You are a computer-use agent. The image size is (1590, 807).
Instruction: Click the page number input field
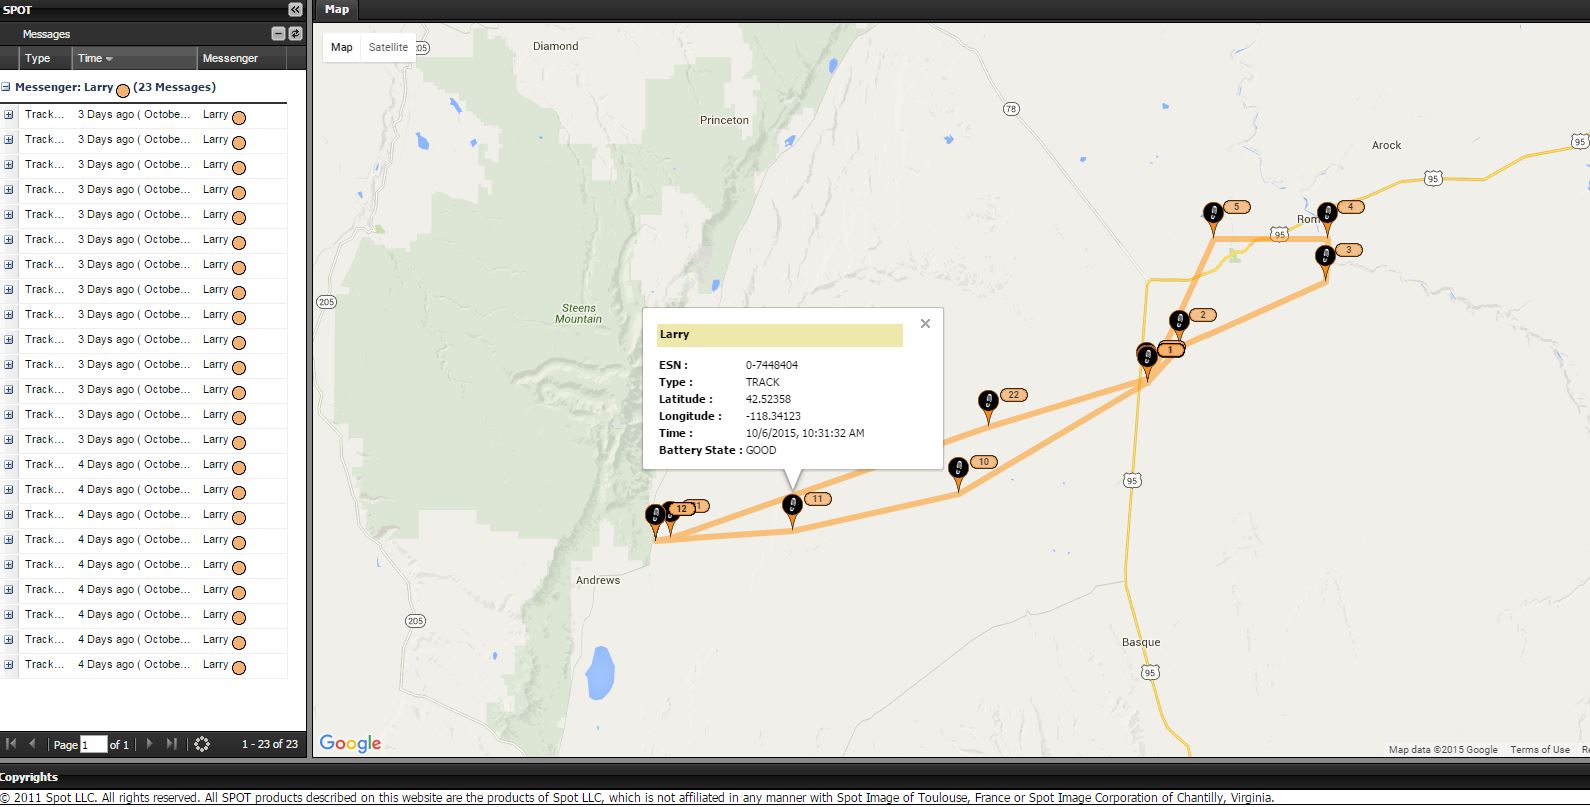pyautogui.click(x=93, y=745)
